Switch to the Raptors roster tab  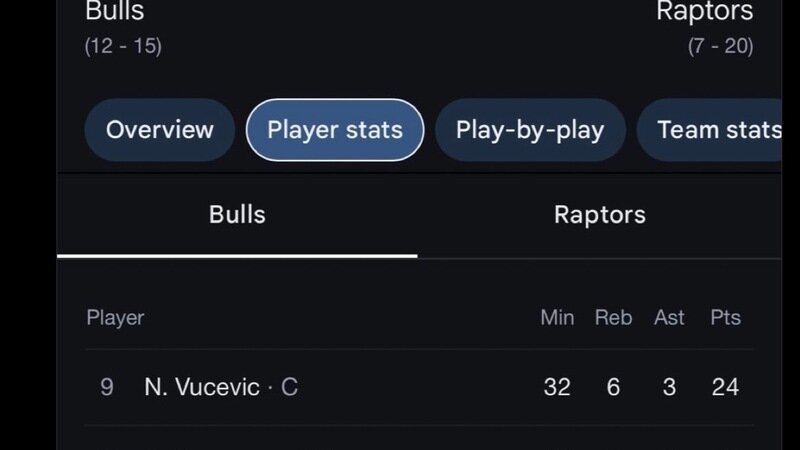point(599,214)
